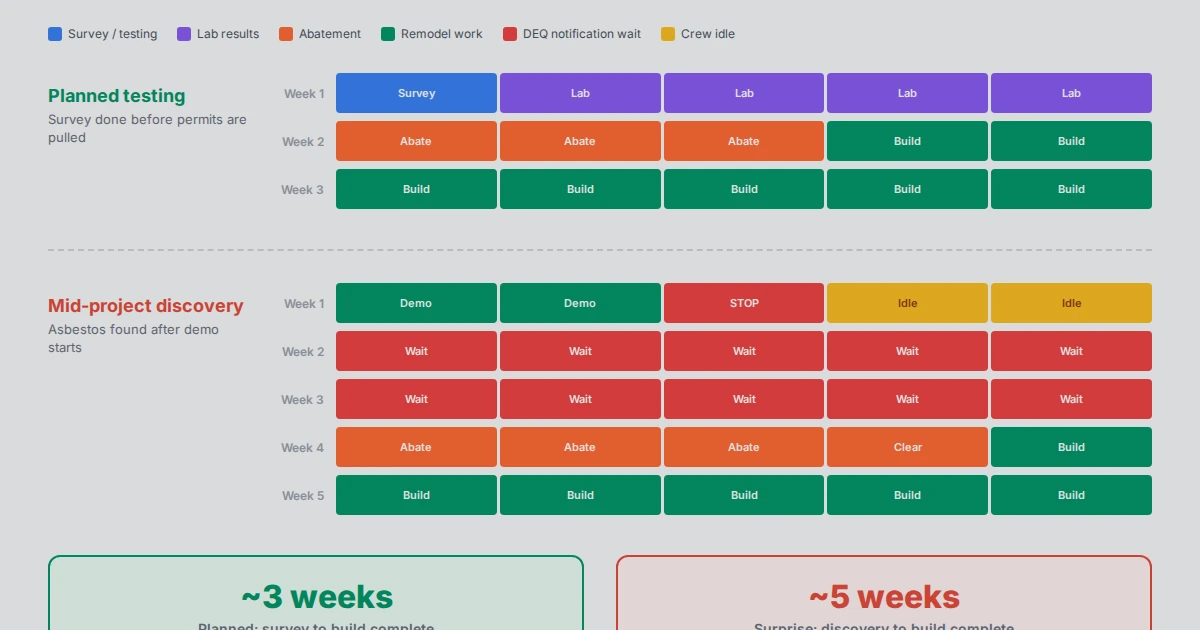Click the green Remodel work legend swatch
The image size is (1200, 630).
click(388, 34)
